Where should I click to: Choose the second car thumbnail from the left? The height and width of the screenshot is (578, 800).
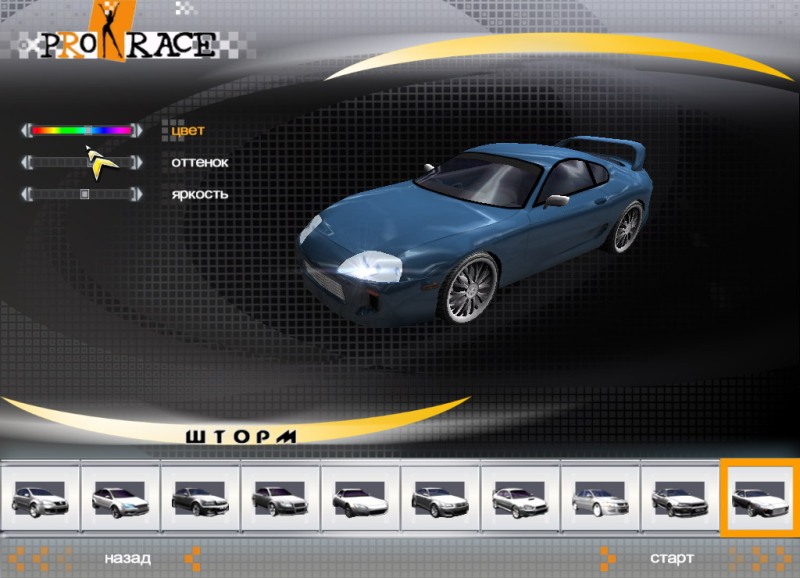119,497
